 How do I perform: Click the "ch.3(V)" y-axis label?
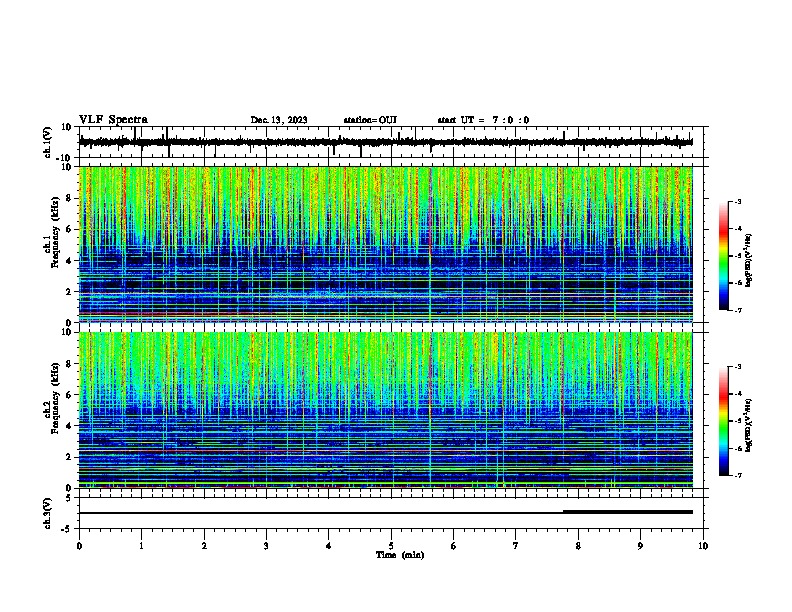click(x=48, y=513)
